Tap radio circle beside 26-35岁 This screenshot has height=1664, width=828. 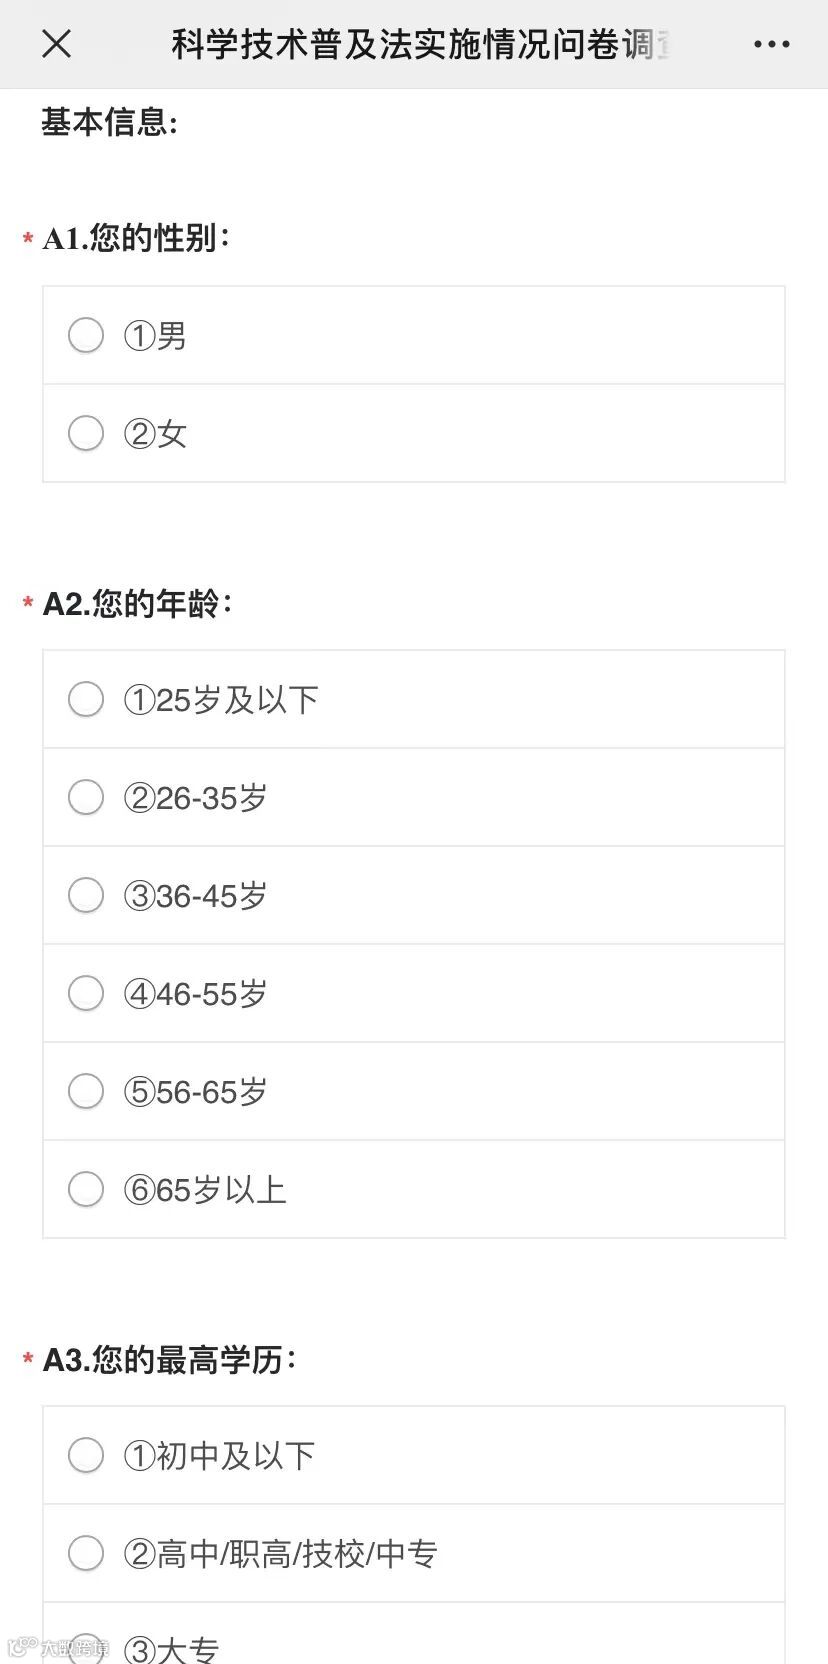(x=86, y=797)
